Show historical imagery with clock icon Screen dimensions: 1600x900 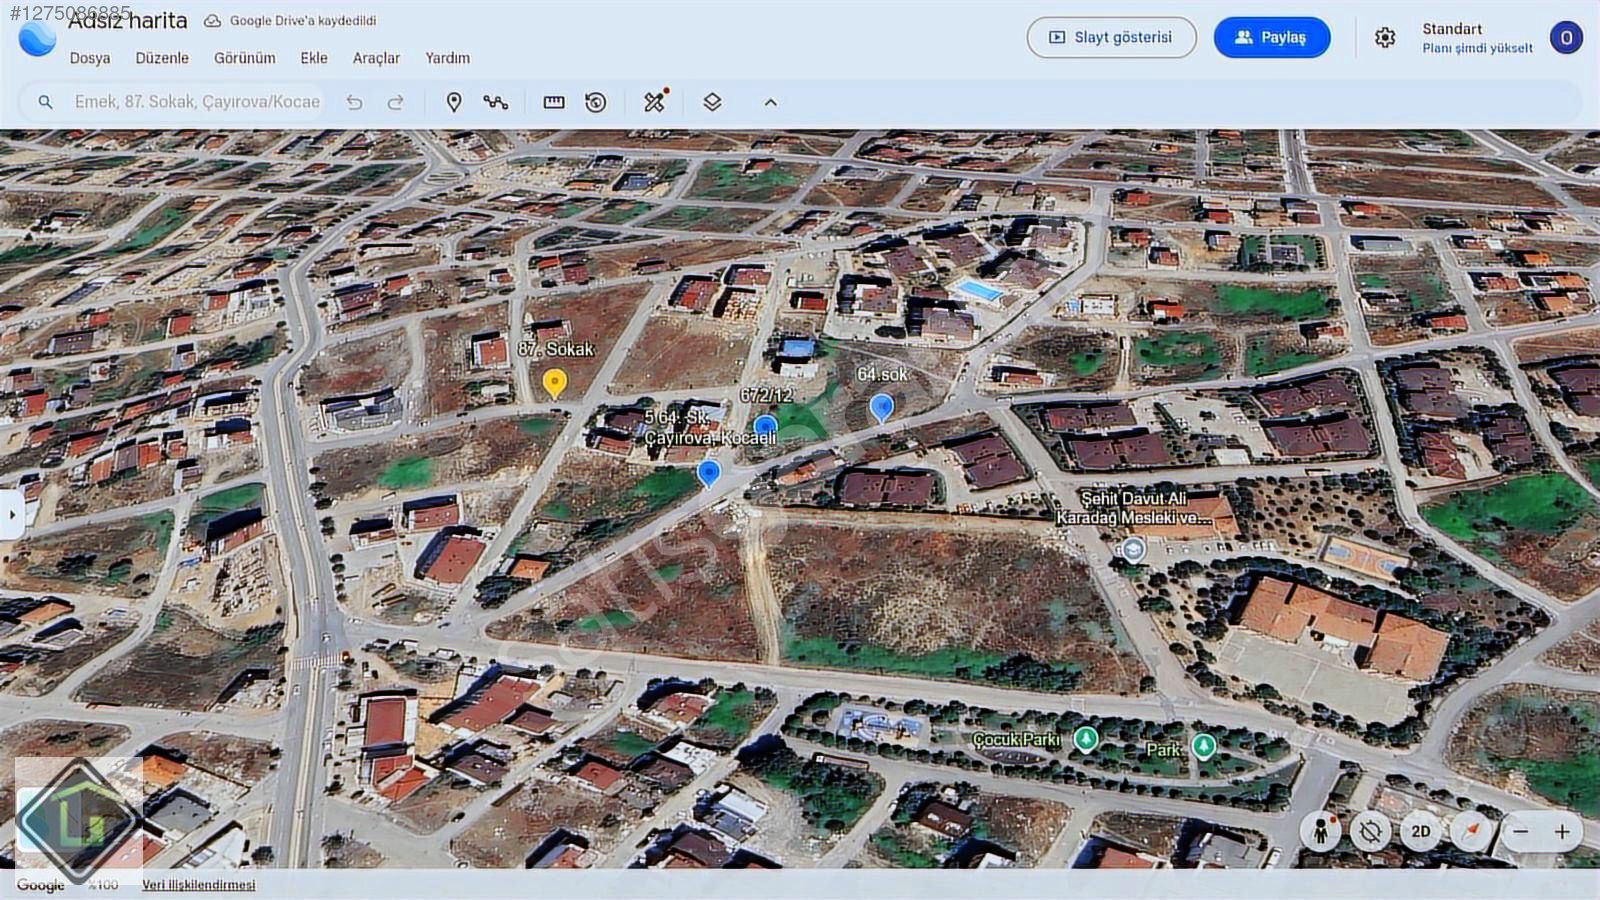pos(596,102)
